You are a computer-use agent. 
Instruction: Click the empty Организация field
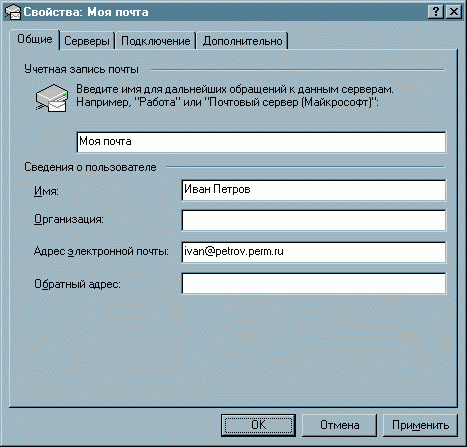[x=314, y=220]
